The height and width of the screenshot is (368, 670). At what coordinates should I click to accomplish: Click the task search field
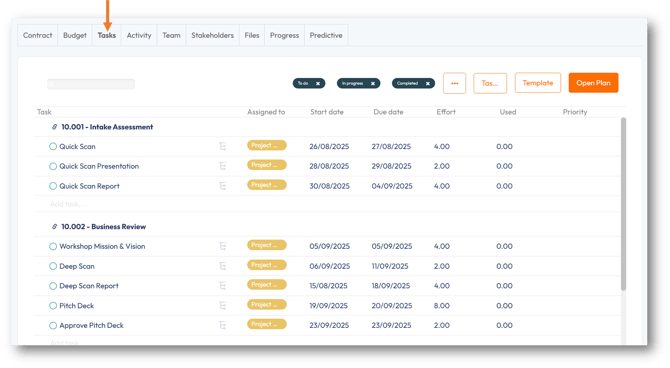pos(91,84)
